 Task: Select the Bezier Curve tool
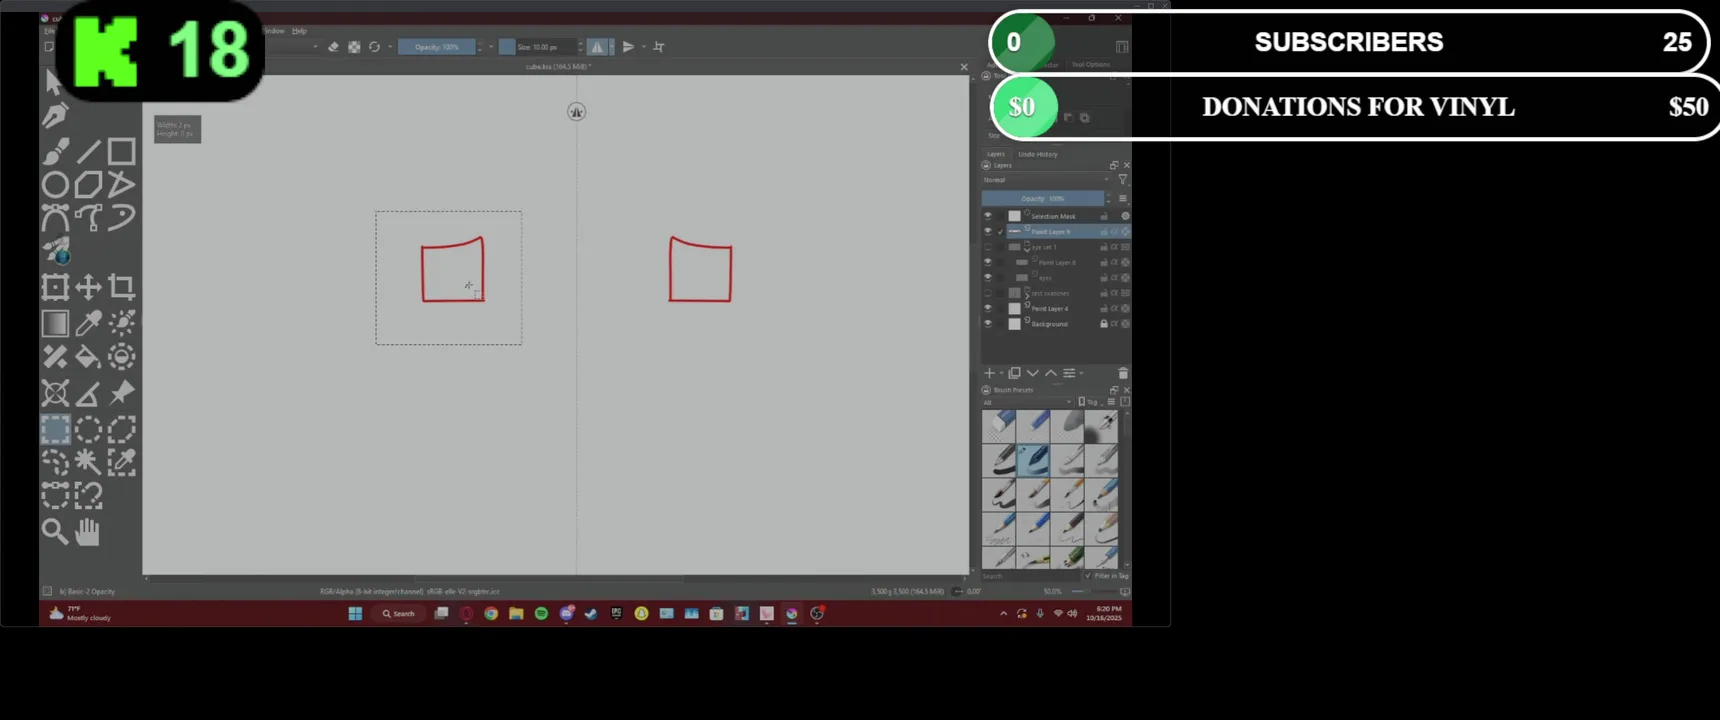pos(55,218)
